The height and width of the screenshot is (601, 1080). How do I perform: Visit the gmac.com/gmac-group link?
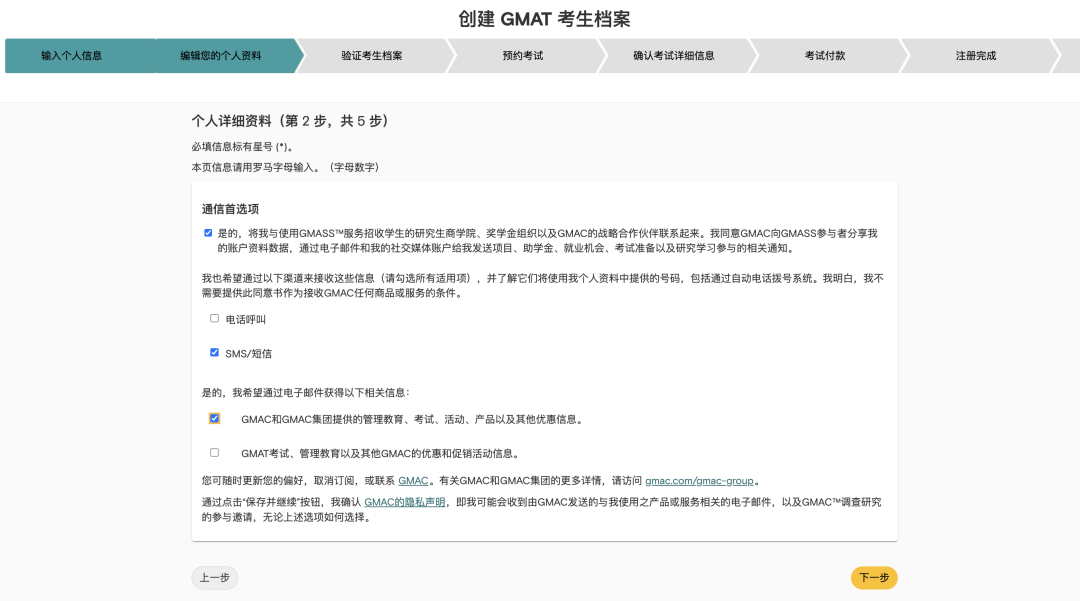point(699,481)
